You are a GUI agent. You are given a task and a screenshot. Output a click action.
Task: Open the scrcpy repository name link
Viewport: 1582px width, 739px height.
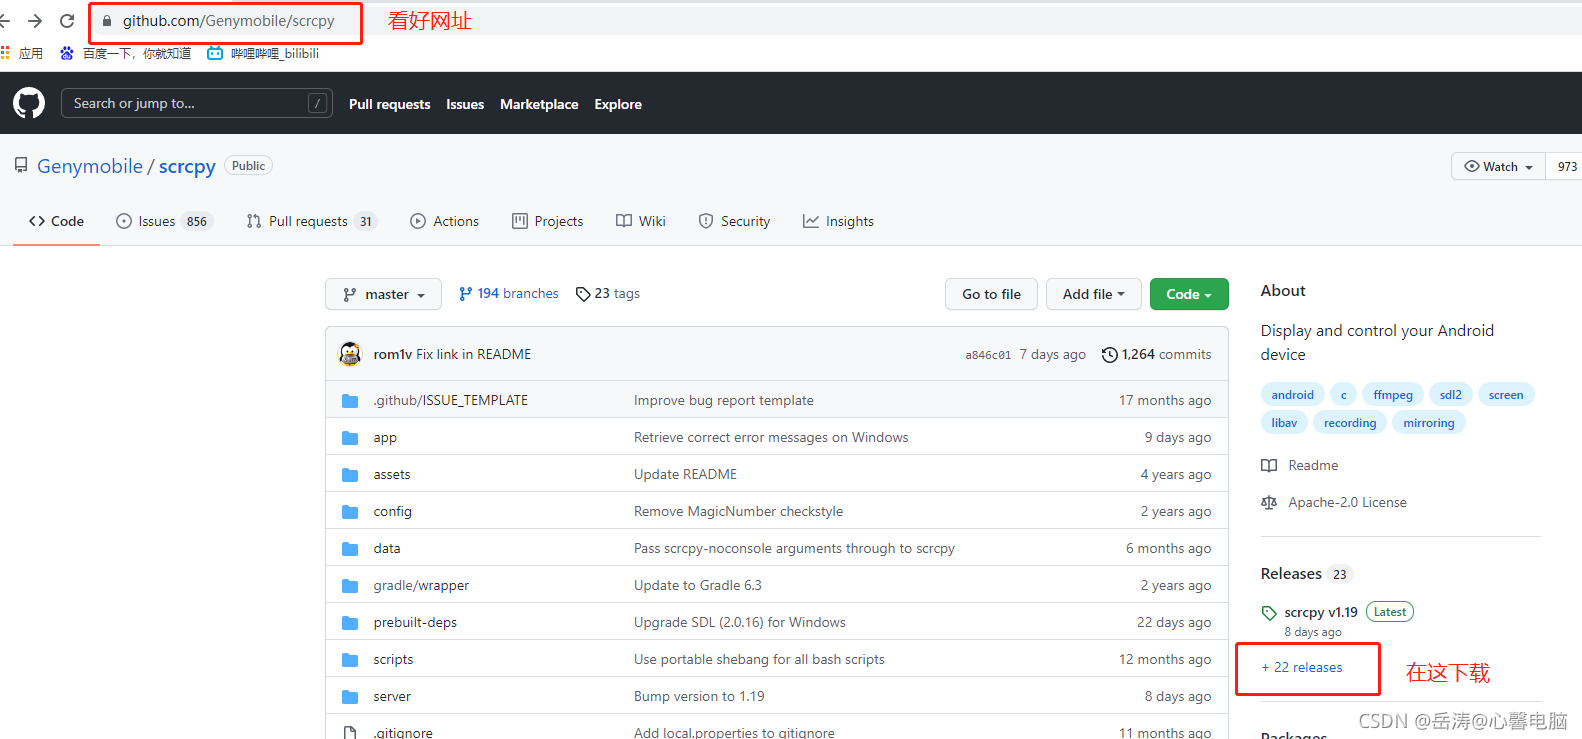coord(187,166)
